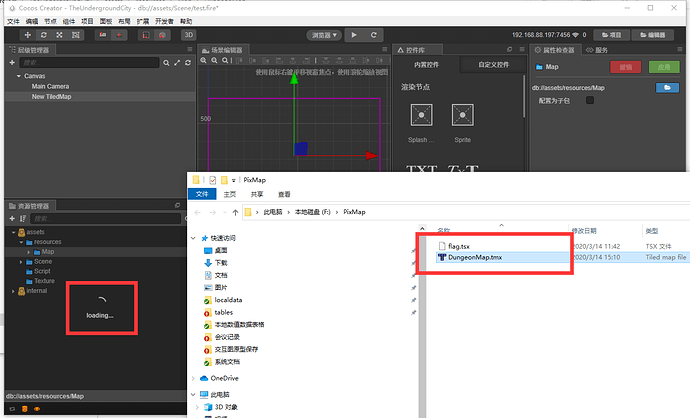Click the sort icon in 资源管理器

pos(23,218)
